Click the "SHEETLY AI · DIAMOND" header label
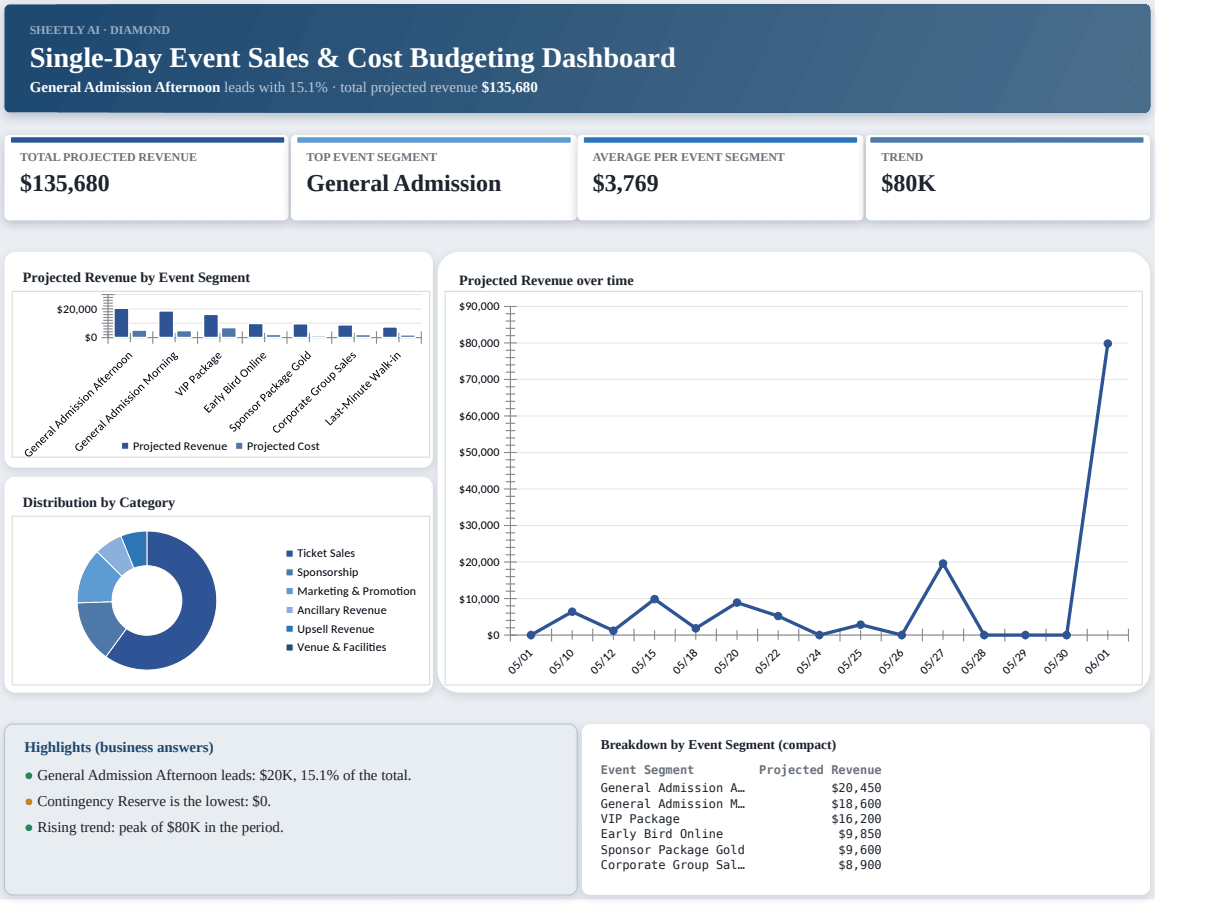The height and width of the screenshot is (922, 1227). 100,30
